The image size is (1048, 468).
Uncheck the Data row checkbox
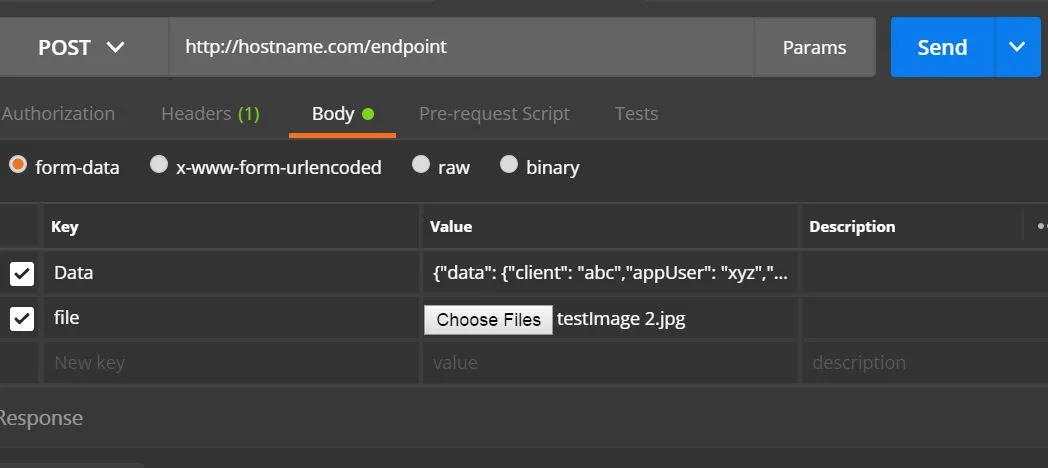click(x=22, y=273)
